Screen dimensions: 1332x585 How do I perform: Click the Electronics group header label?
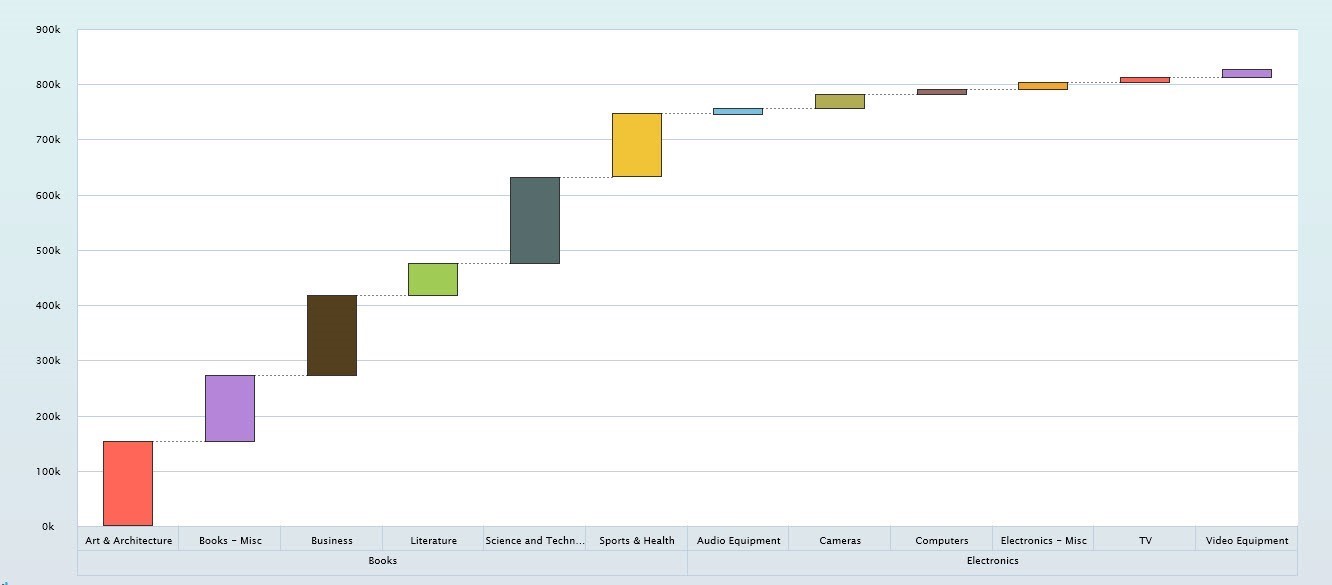point(992,561)
